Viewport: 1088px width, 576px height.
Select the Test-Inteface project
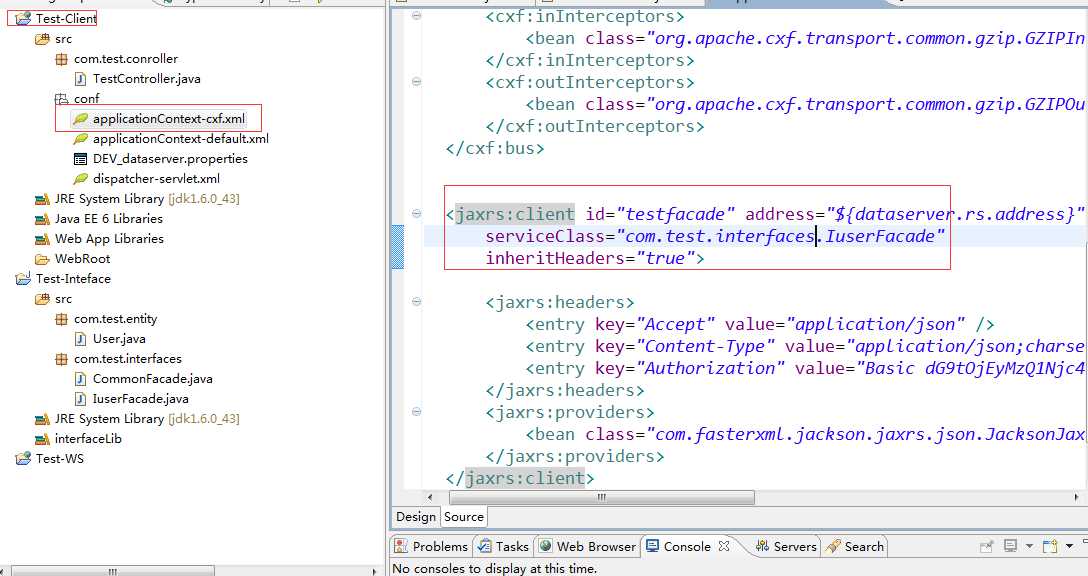73,279
